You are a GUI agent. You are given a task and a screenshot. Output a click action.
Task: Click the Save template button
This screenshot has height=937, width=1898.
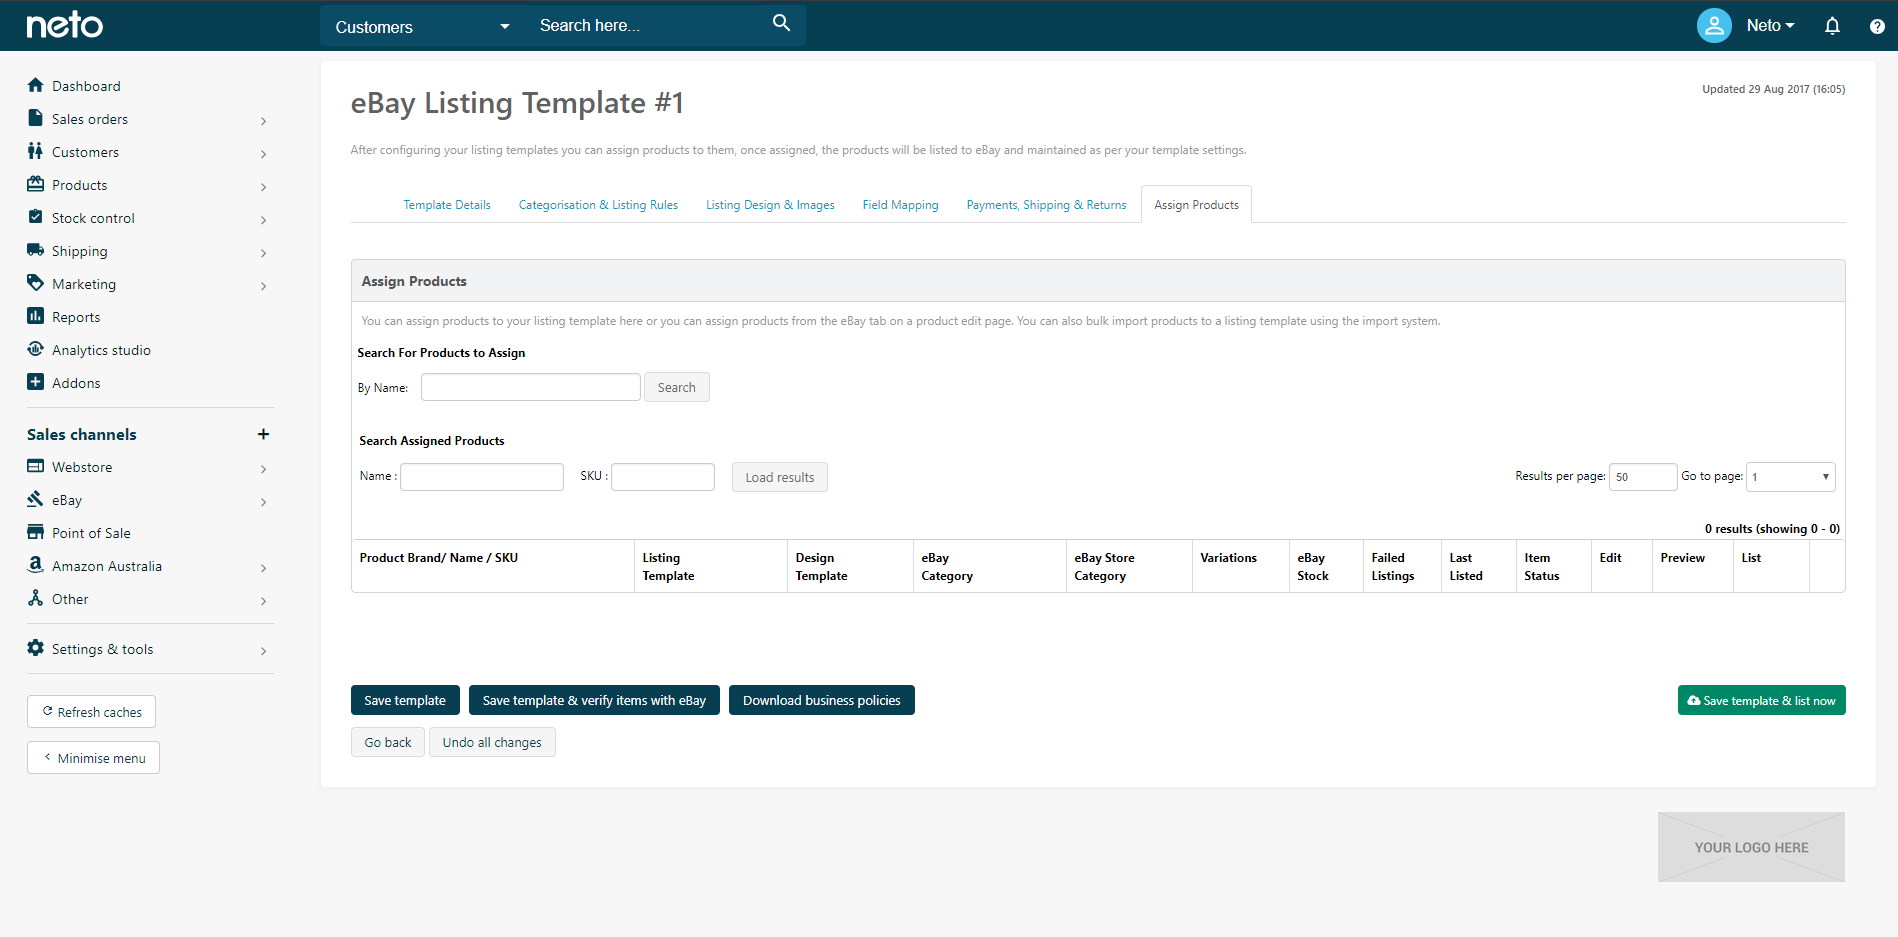click(x=405, y=700)
